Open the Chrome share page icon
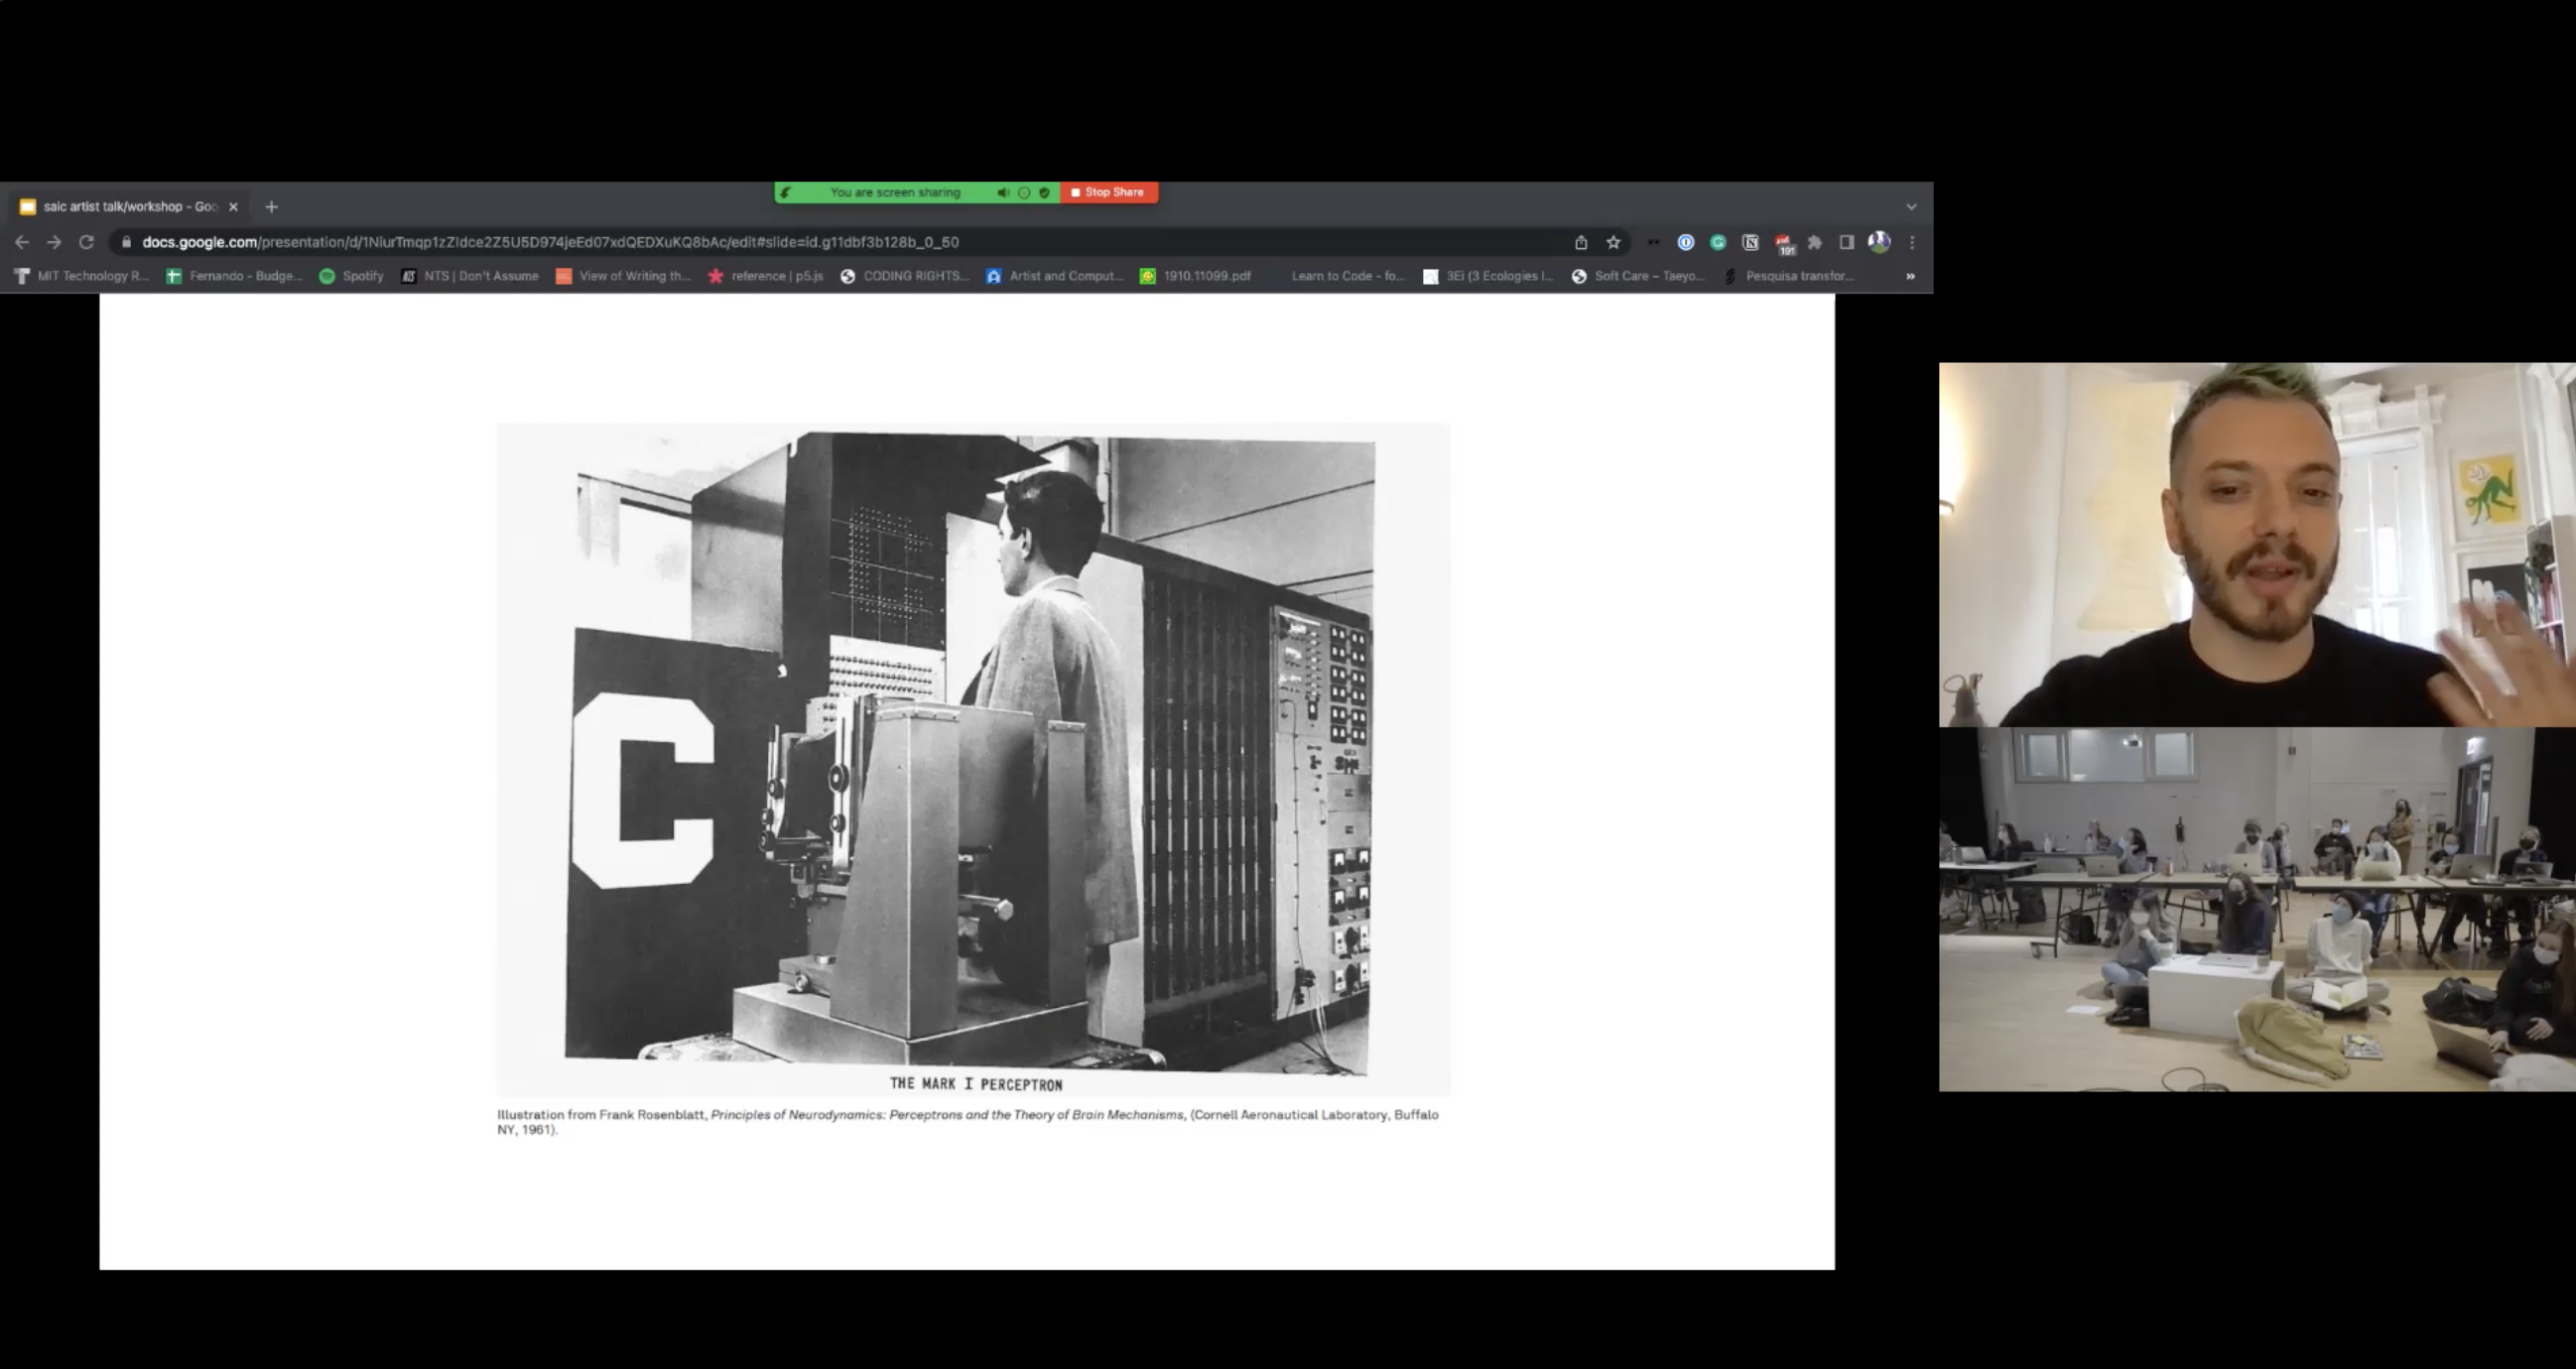 [1581, 242]
